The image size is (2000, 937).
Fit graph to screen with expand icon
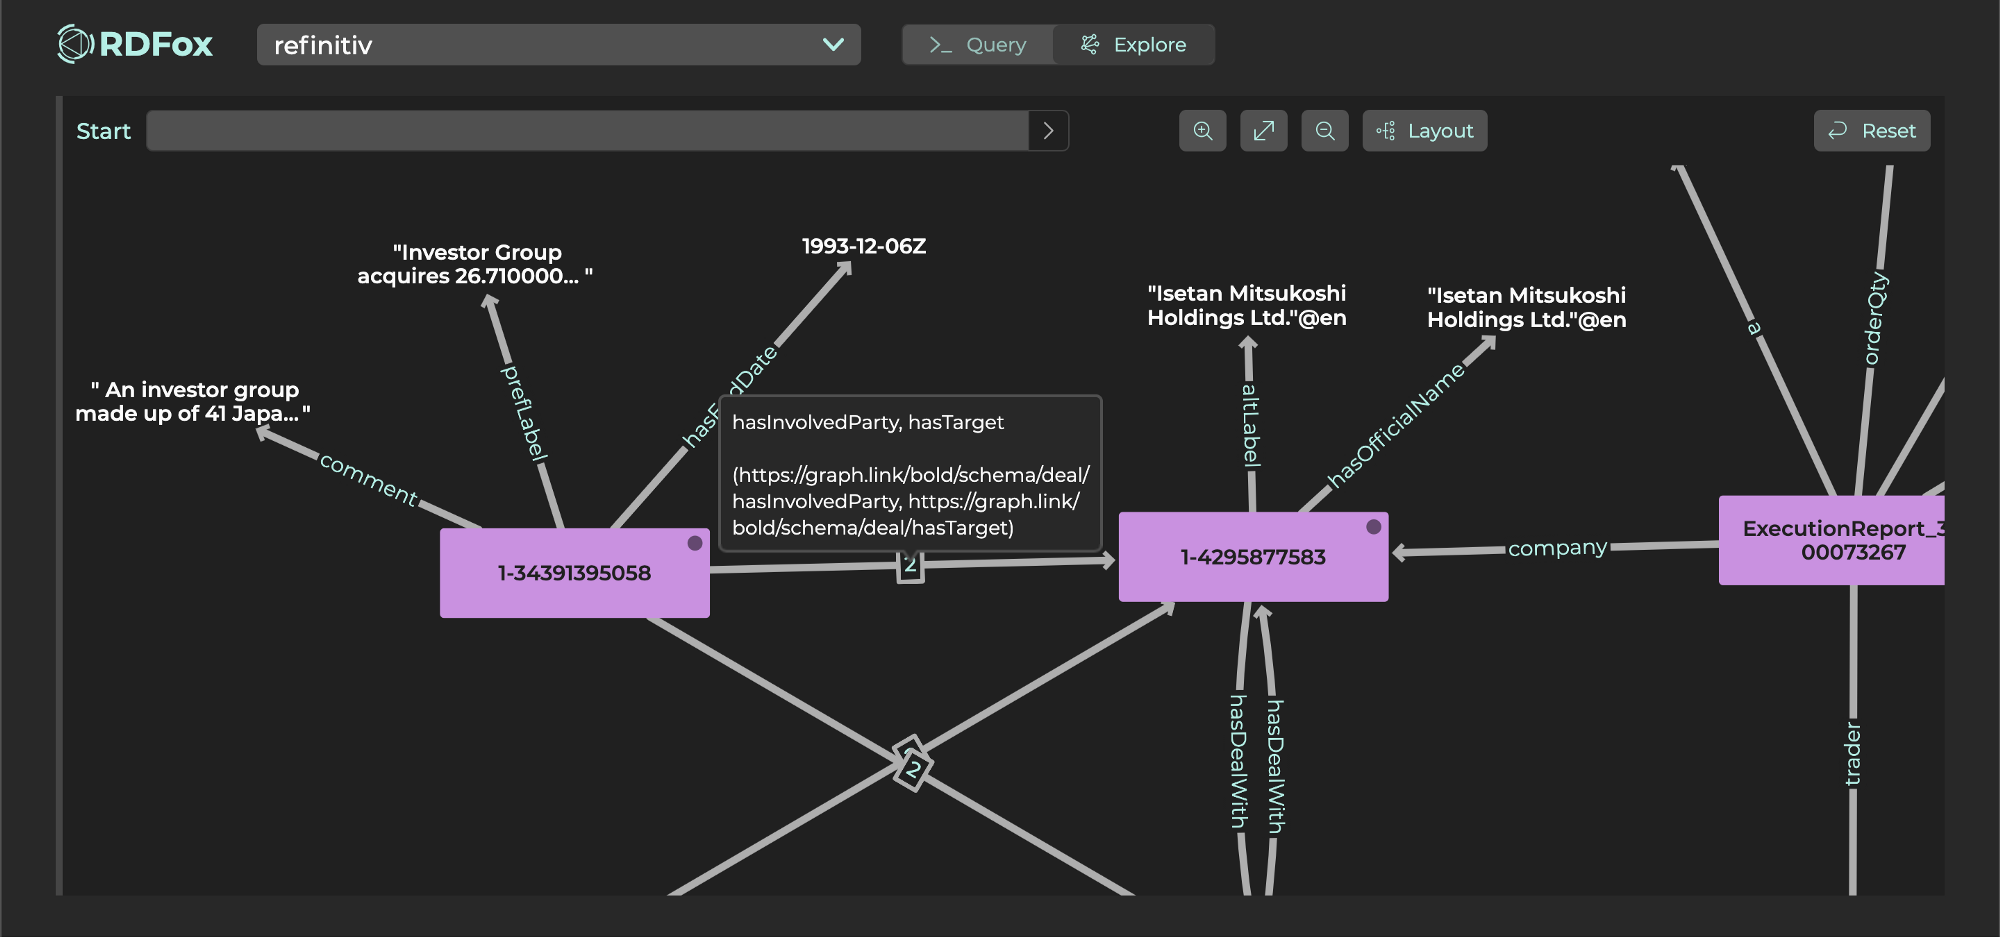coord(1264,131)
